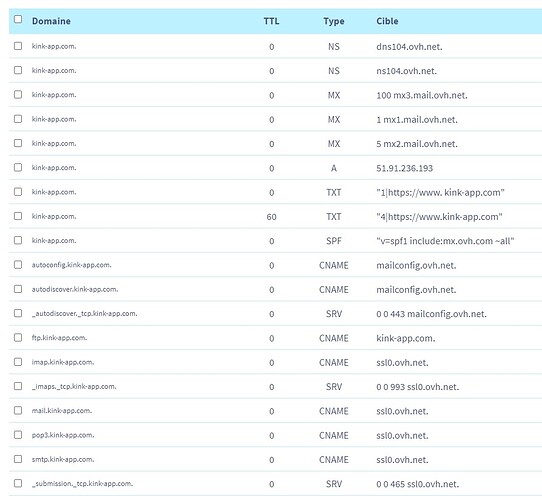Tick the pop3.kink-app.com row checkbox

click(18, 435)
